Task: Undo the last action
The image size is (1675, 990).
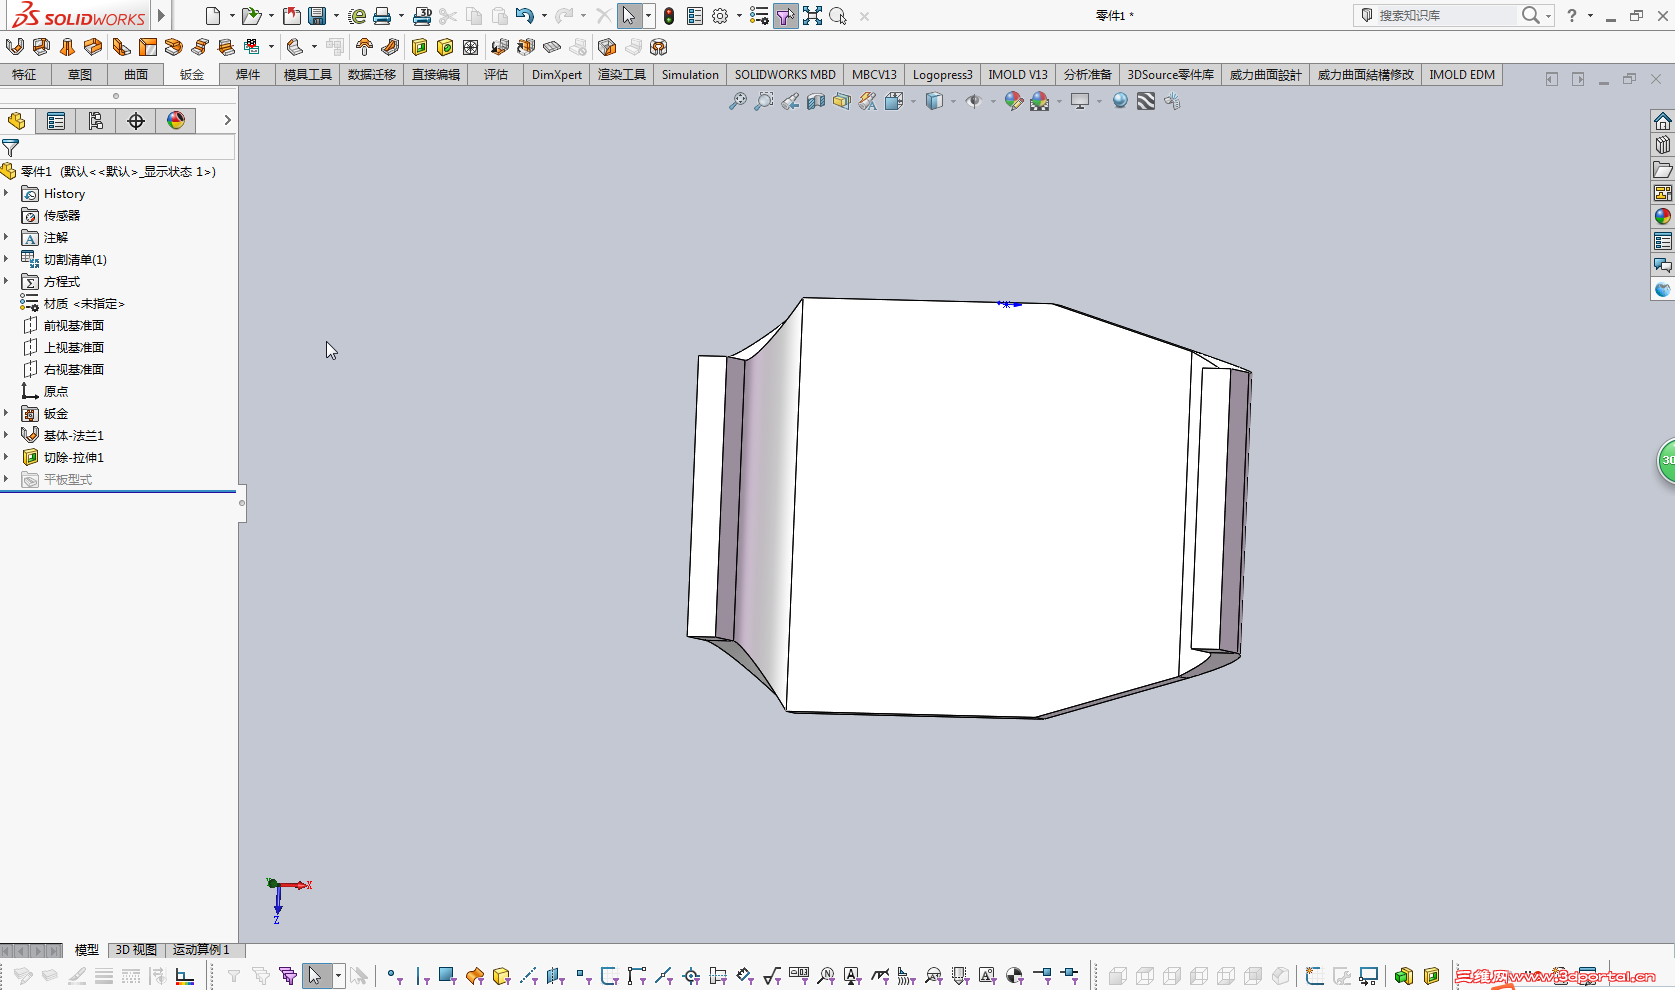Action: point(525,16)
